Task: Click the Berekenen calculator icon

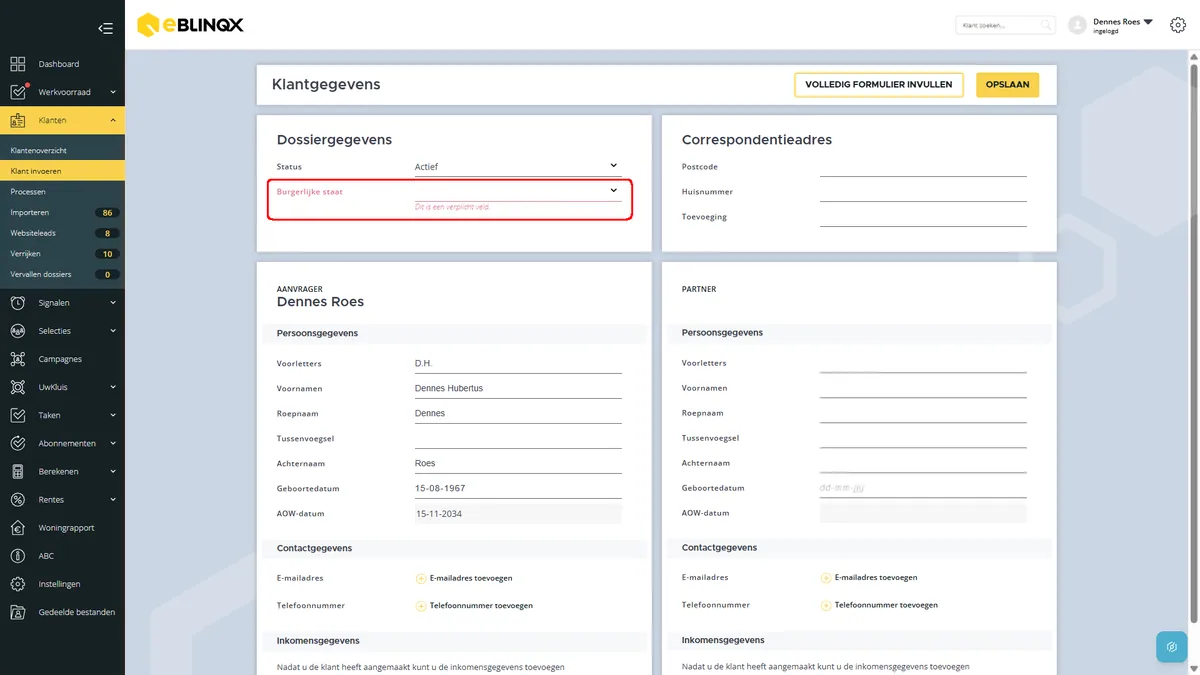Action: click(18, 471)
